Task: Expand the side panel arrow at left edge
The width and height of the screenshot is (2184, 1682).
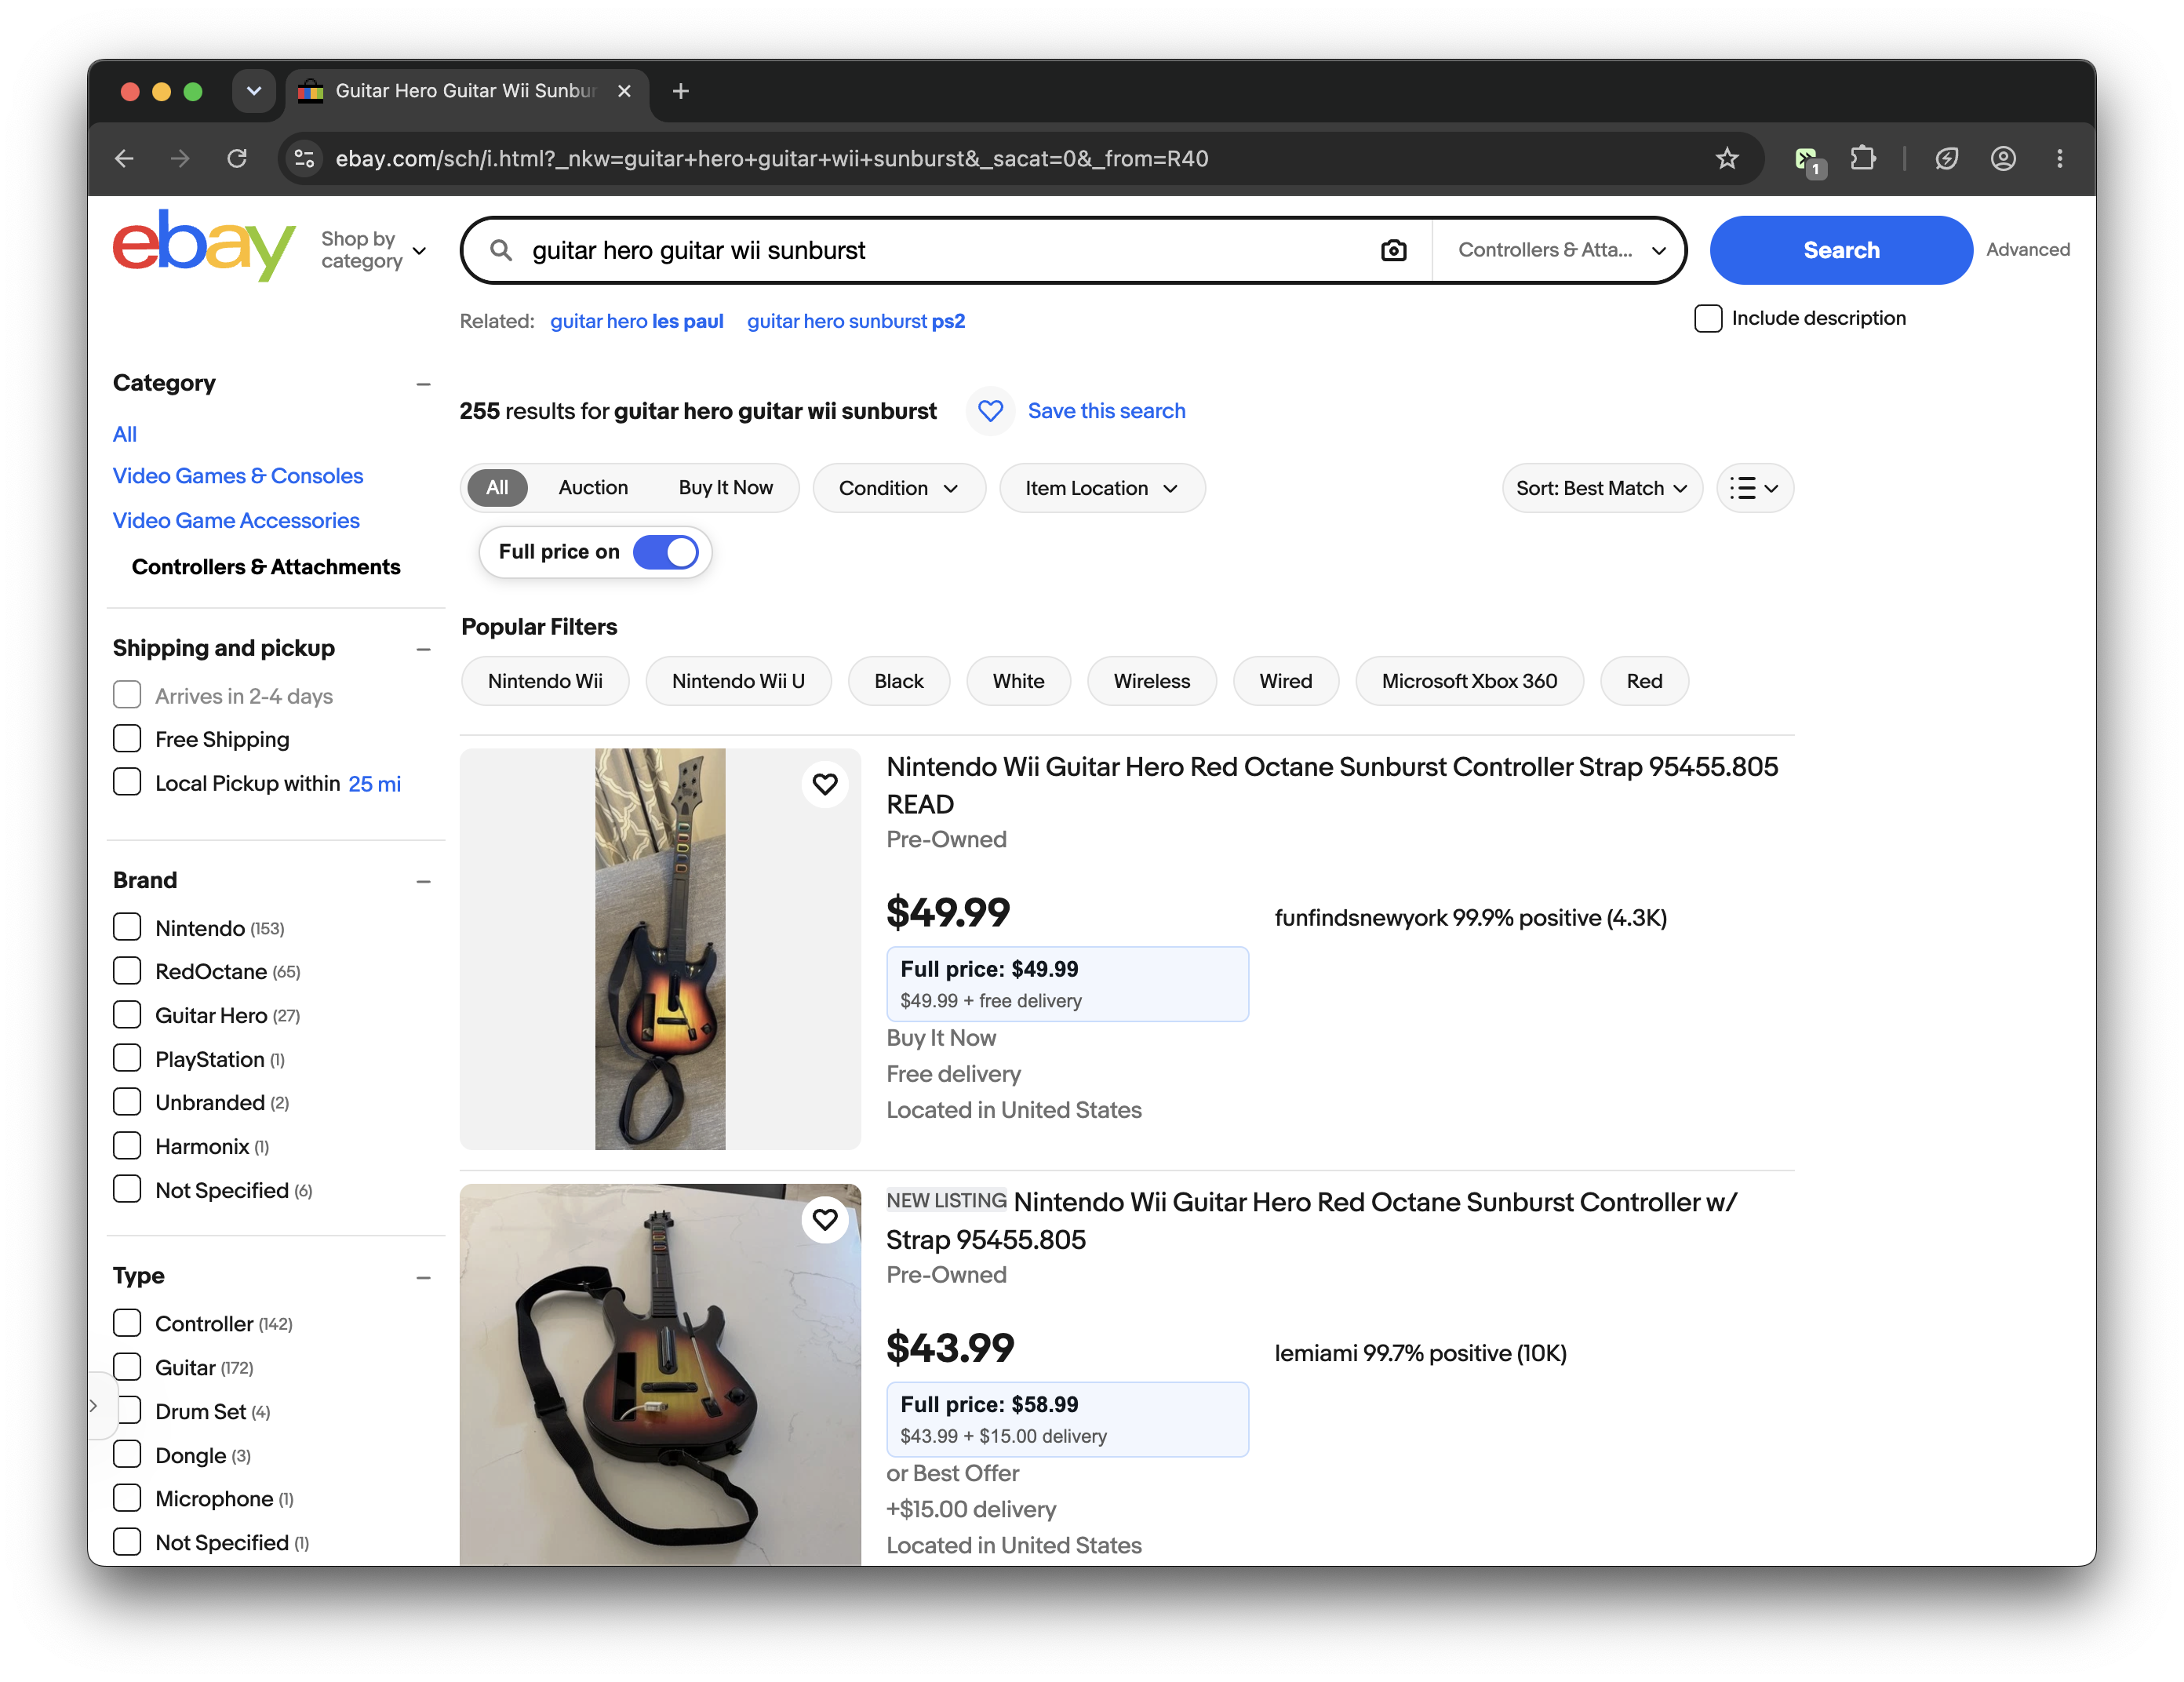Action: (x=94, y=1406)
